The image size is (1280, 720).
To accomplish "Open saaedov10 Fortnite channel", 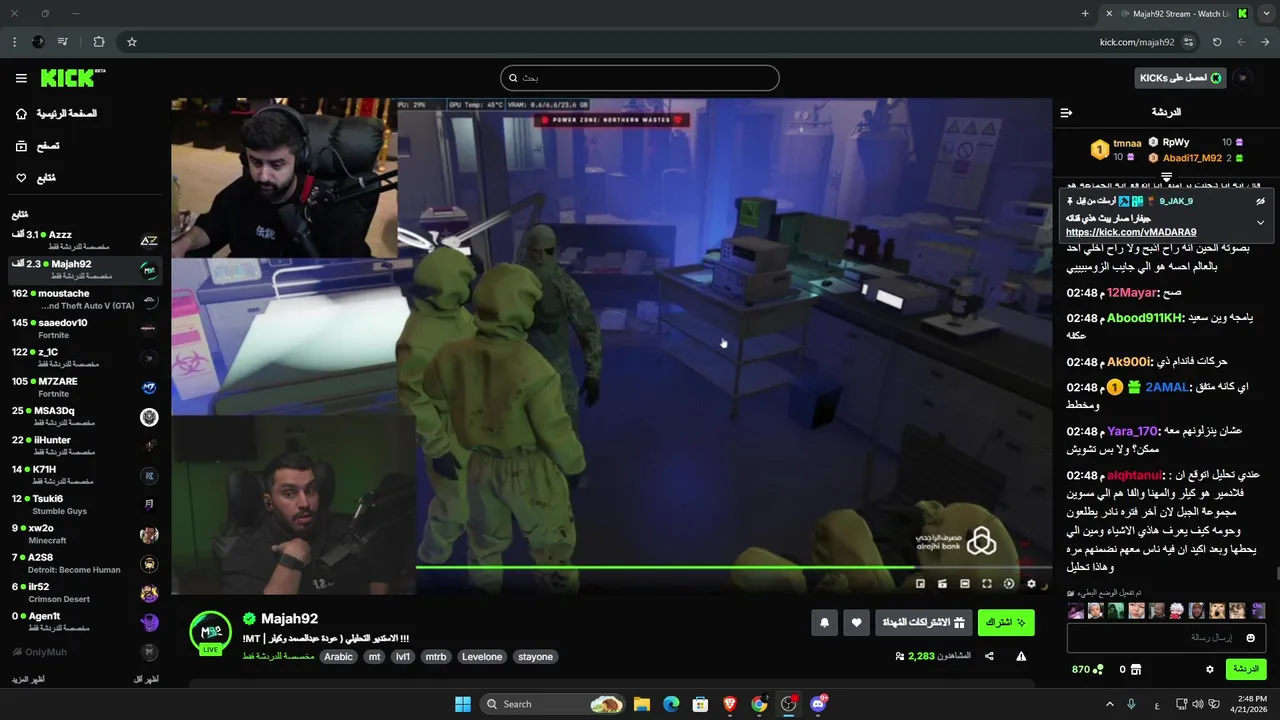I will [x=85, y=328].
